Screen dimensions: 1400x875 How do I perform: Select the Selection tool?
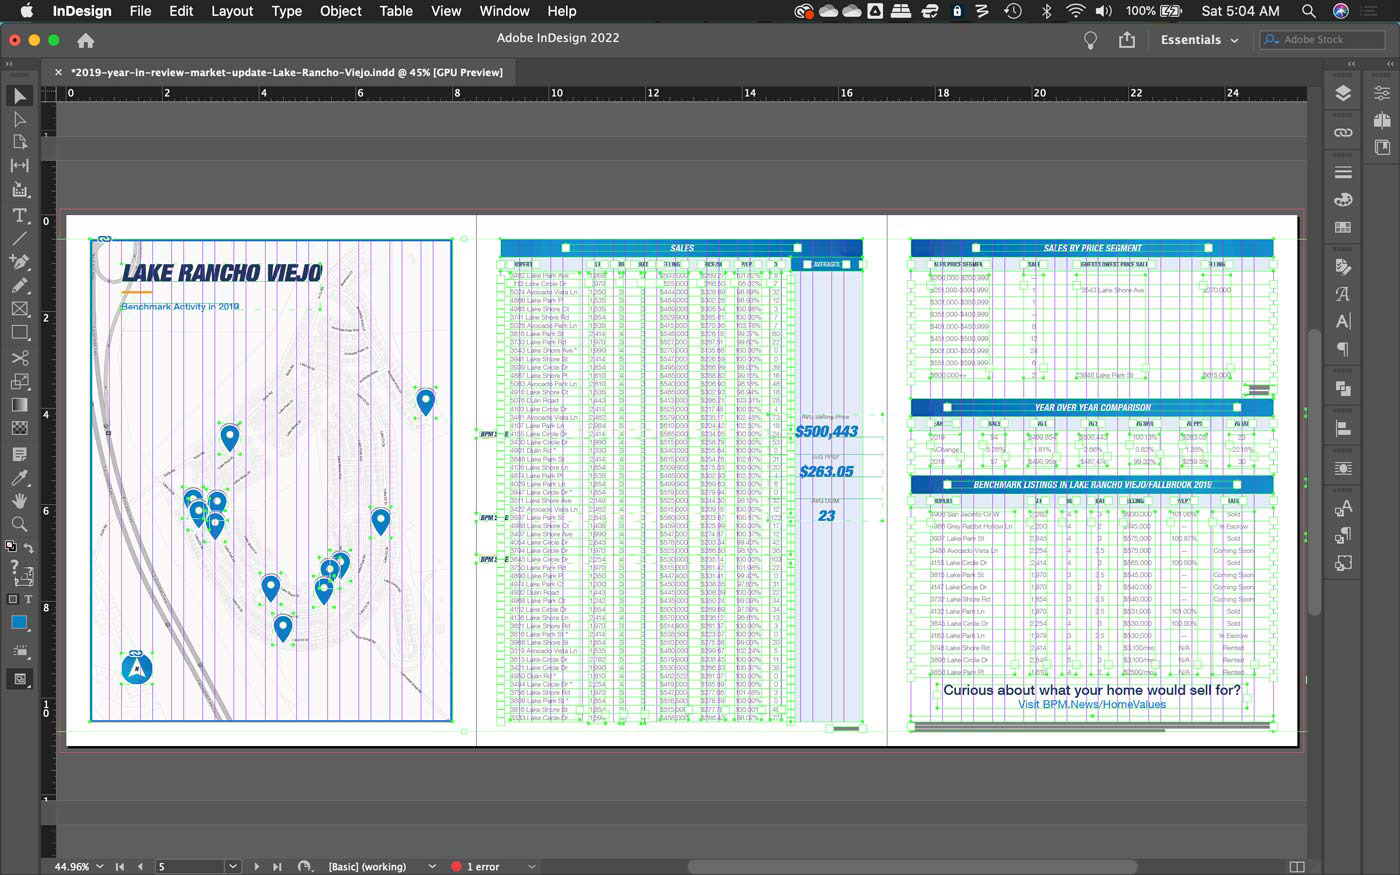[19, 96]
